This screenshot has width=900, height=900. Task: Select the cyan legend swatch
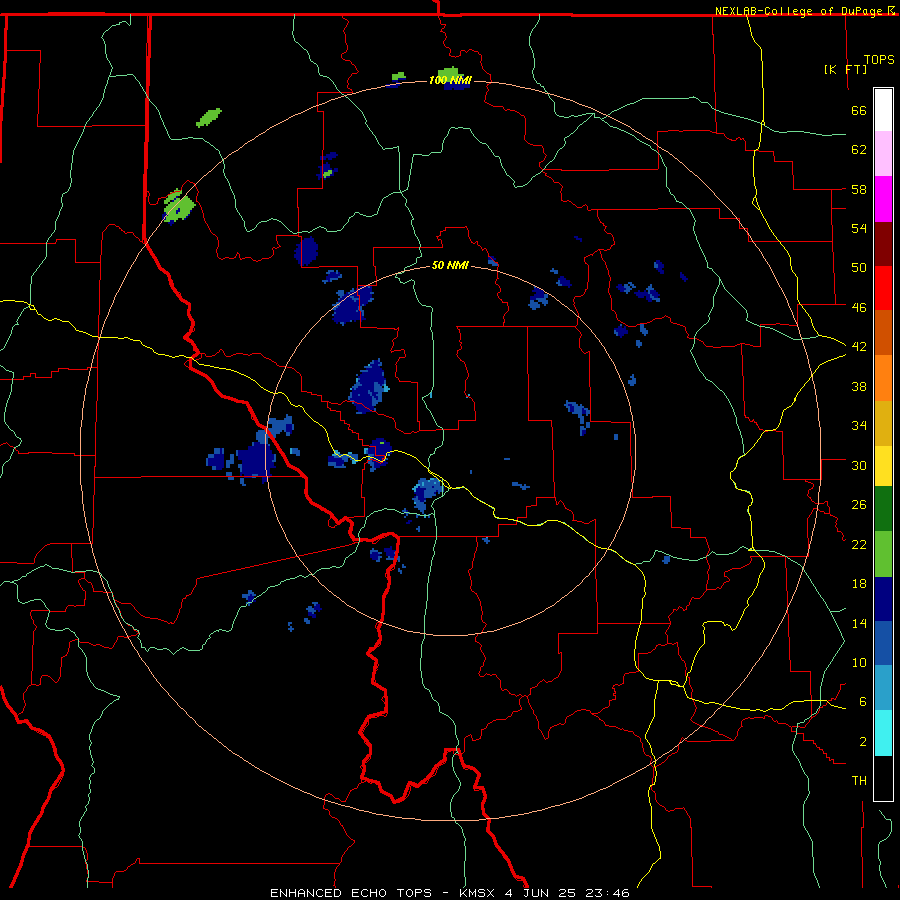[883, 733]
